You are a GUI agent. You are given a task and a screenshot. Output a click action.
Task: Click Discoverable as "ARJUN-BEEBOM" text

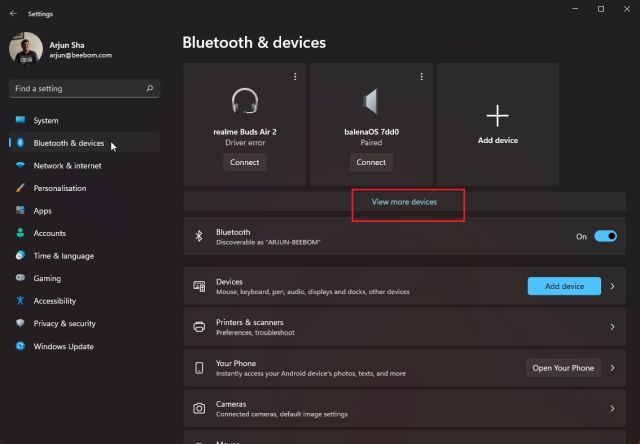pyautogui.click(x=268, y=242)
